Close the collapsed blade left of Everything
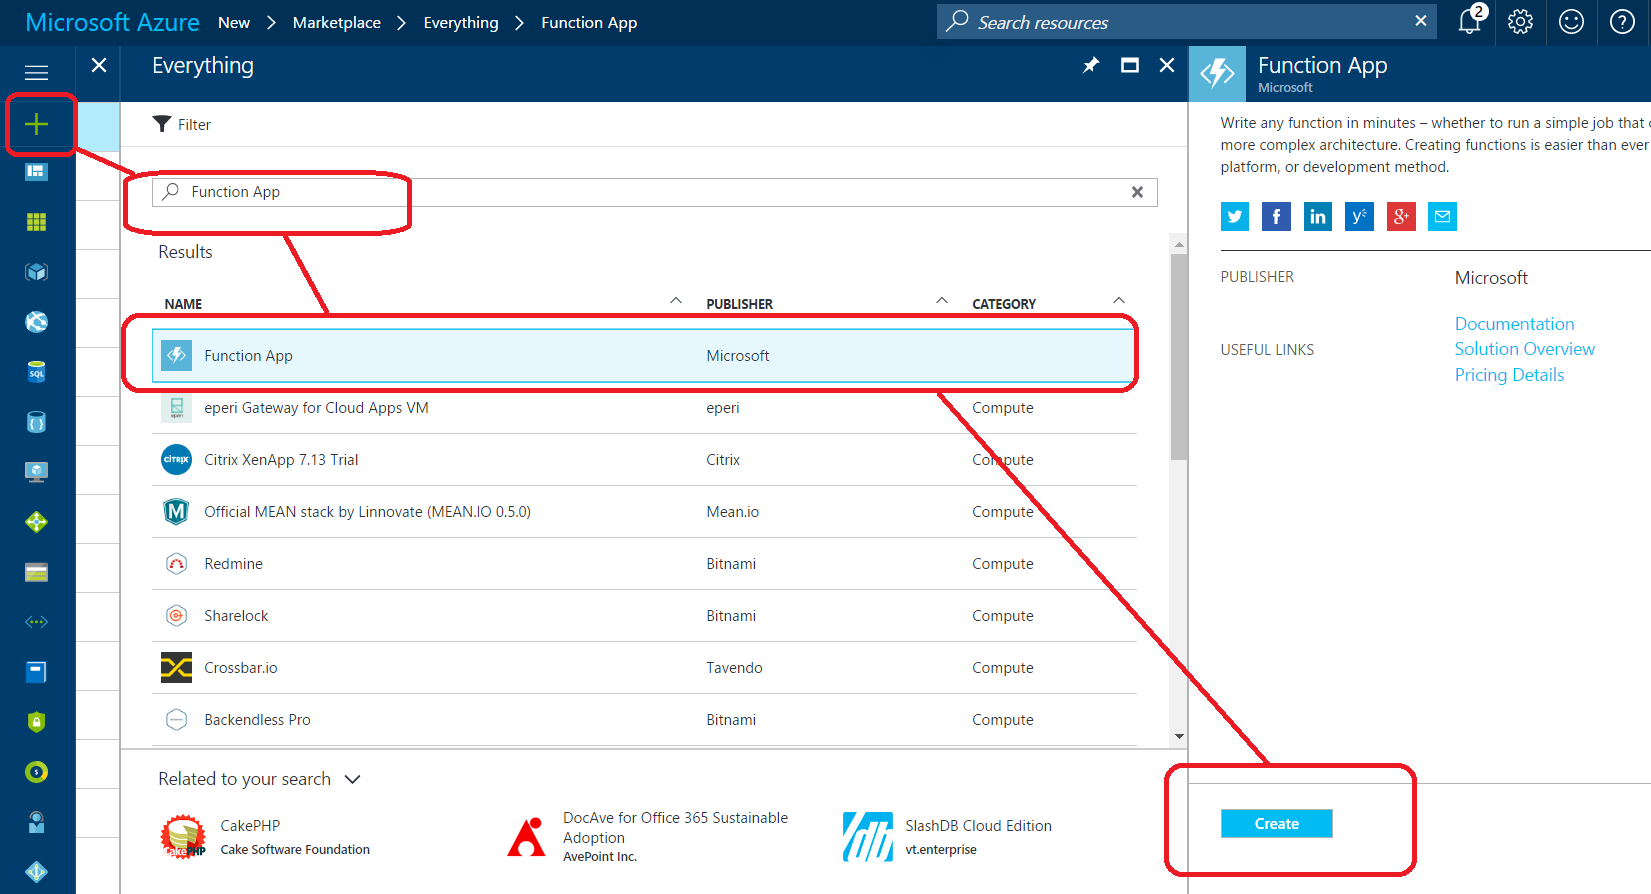The width and height of the screenshot is (1651, 894). coord(99,65)
